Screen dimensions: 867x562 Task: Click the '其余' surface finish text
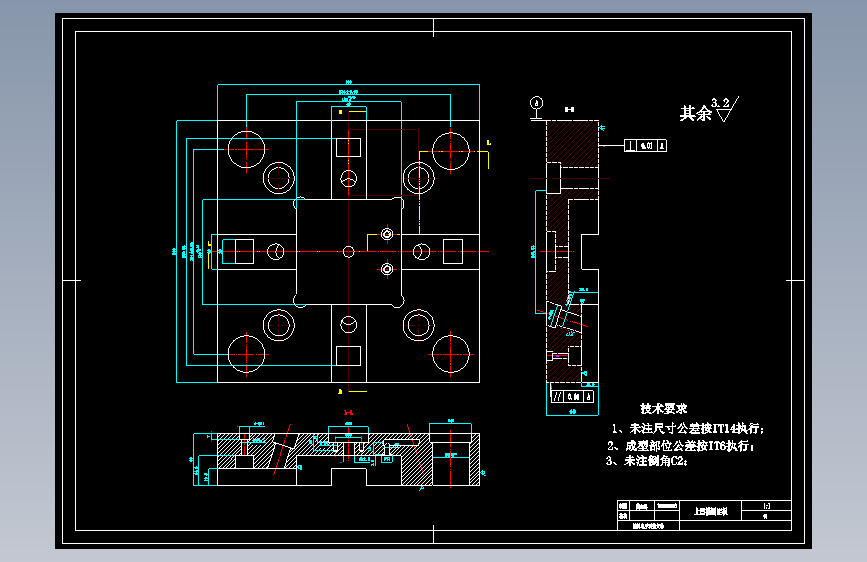tap(696, 113)
